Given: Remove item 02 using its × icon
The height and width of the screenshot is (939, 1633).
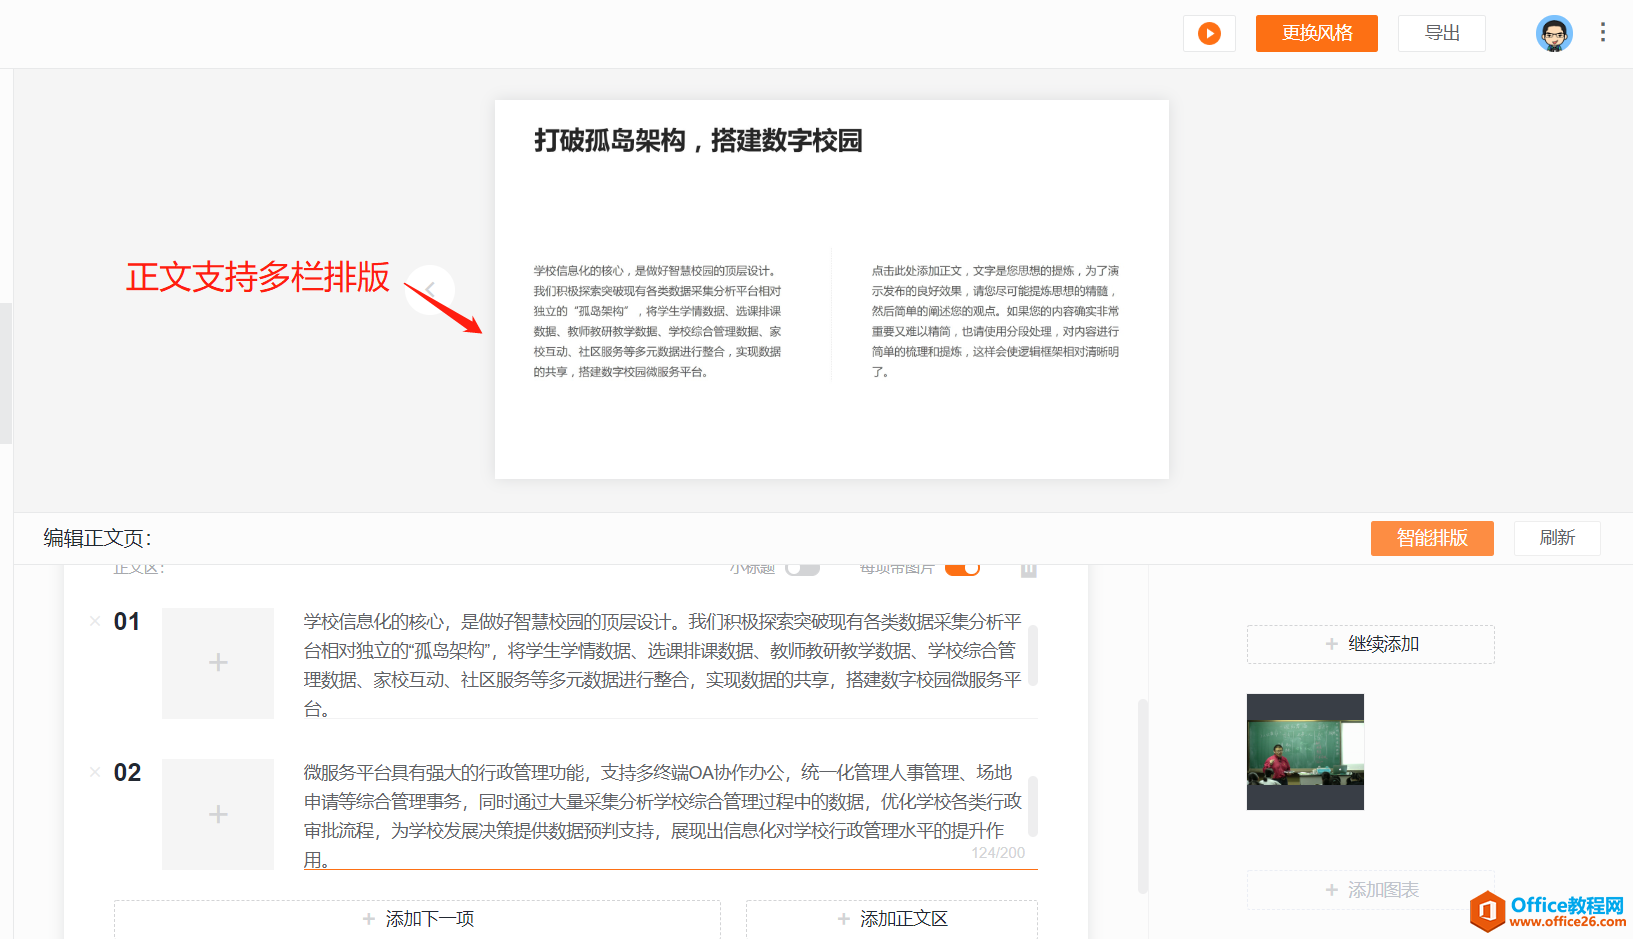Looking at the screenshot, I should pos(94,772).
